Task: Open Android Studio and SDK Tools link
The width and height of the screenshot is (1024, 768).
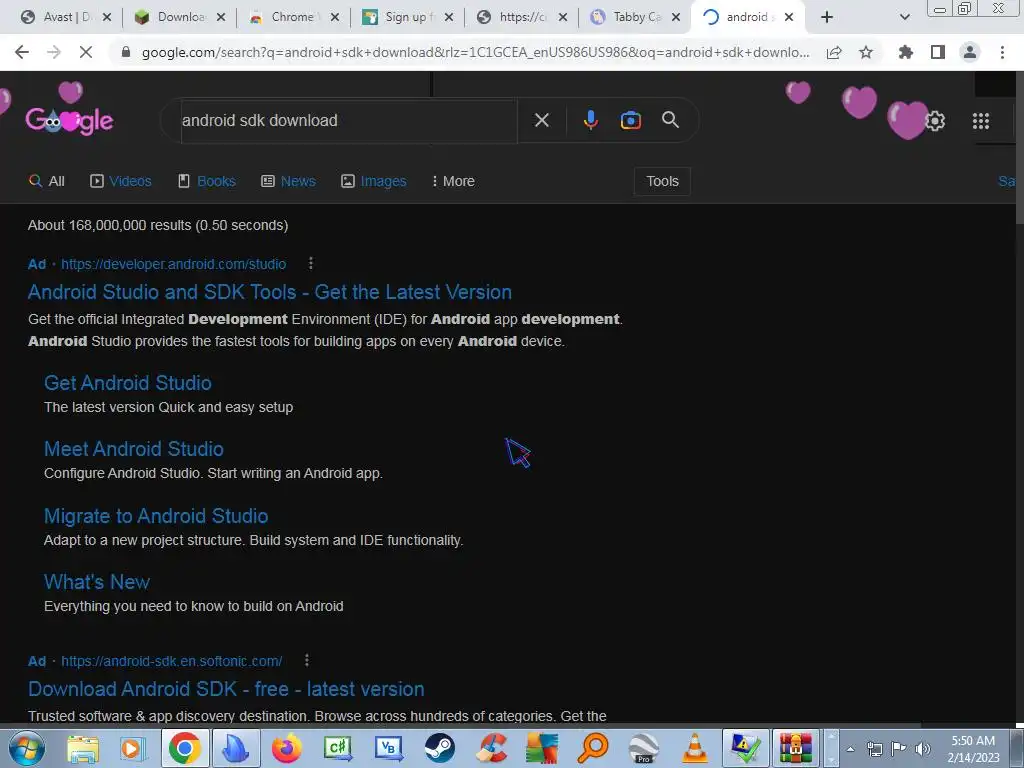Action: tap(270, 292)
